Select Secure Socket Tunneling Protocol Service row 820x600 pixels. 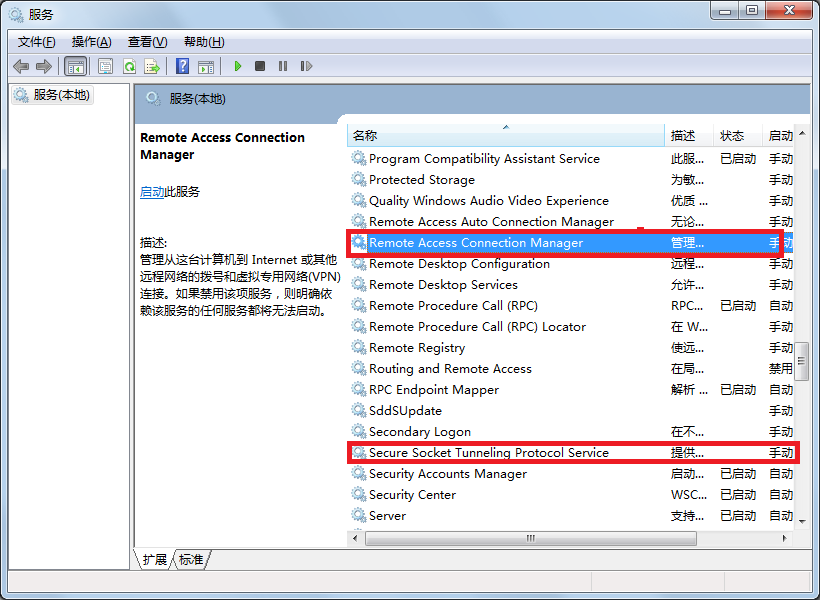(x=571, y=452)
